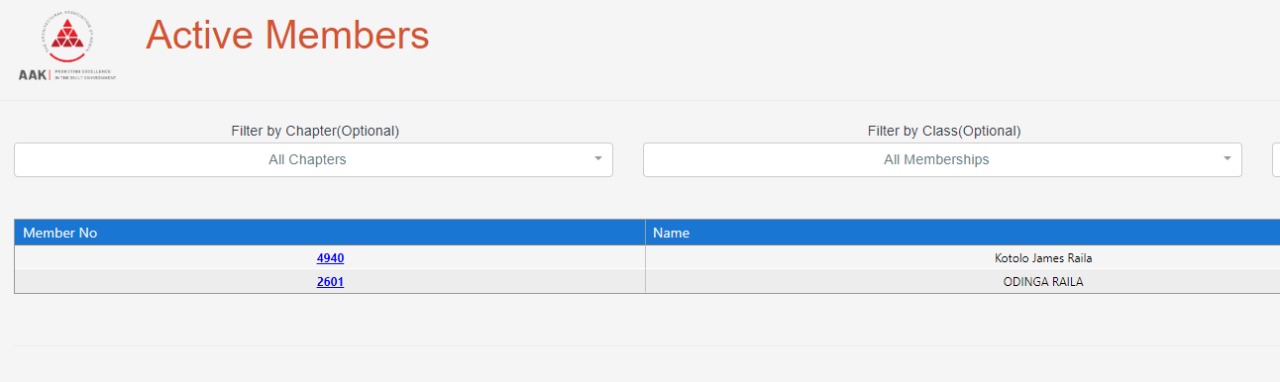Image resolution: width=1280 pixels, height=382 pixels.
Task: Click the Active Members page heading
Action: point(287,36)
